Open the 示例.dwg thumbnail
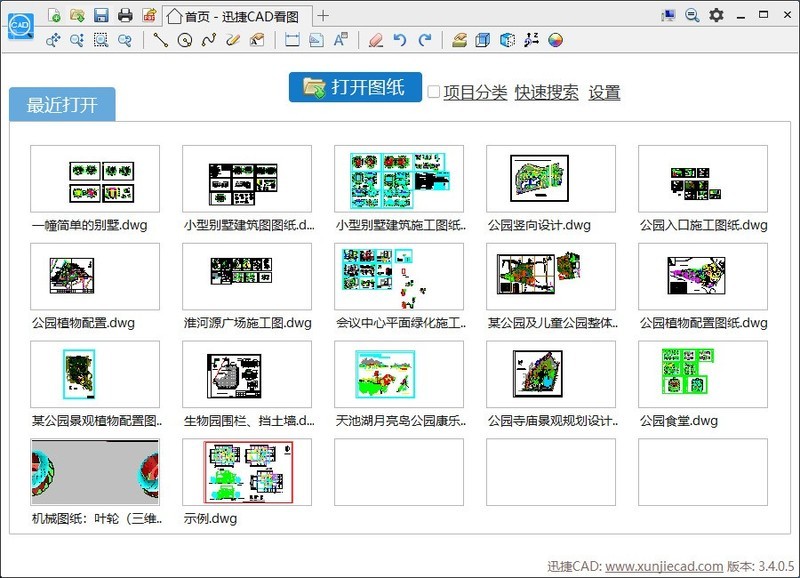This screenshot has height=578, width=800. click(247, 472)
